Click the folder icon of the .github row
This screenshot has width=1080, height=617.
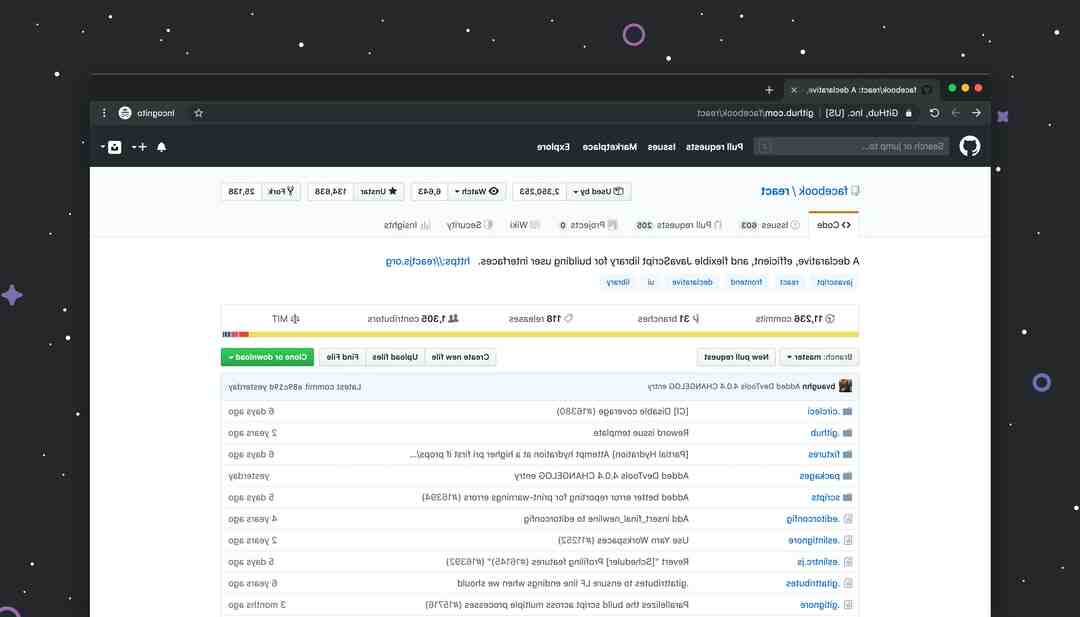pyautogui.click(x=847, y=433)
